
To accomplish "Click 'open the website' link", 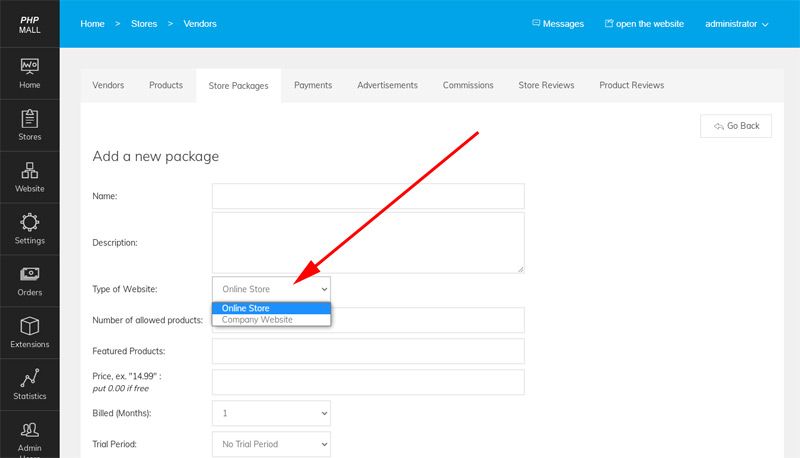I will tap(644, 23).
